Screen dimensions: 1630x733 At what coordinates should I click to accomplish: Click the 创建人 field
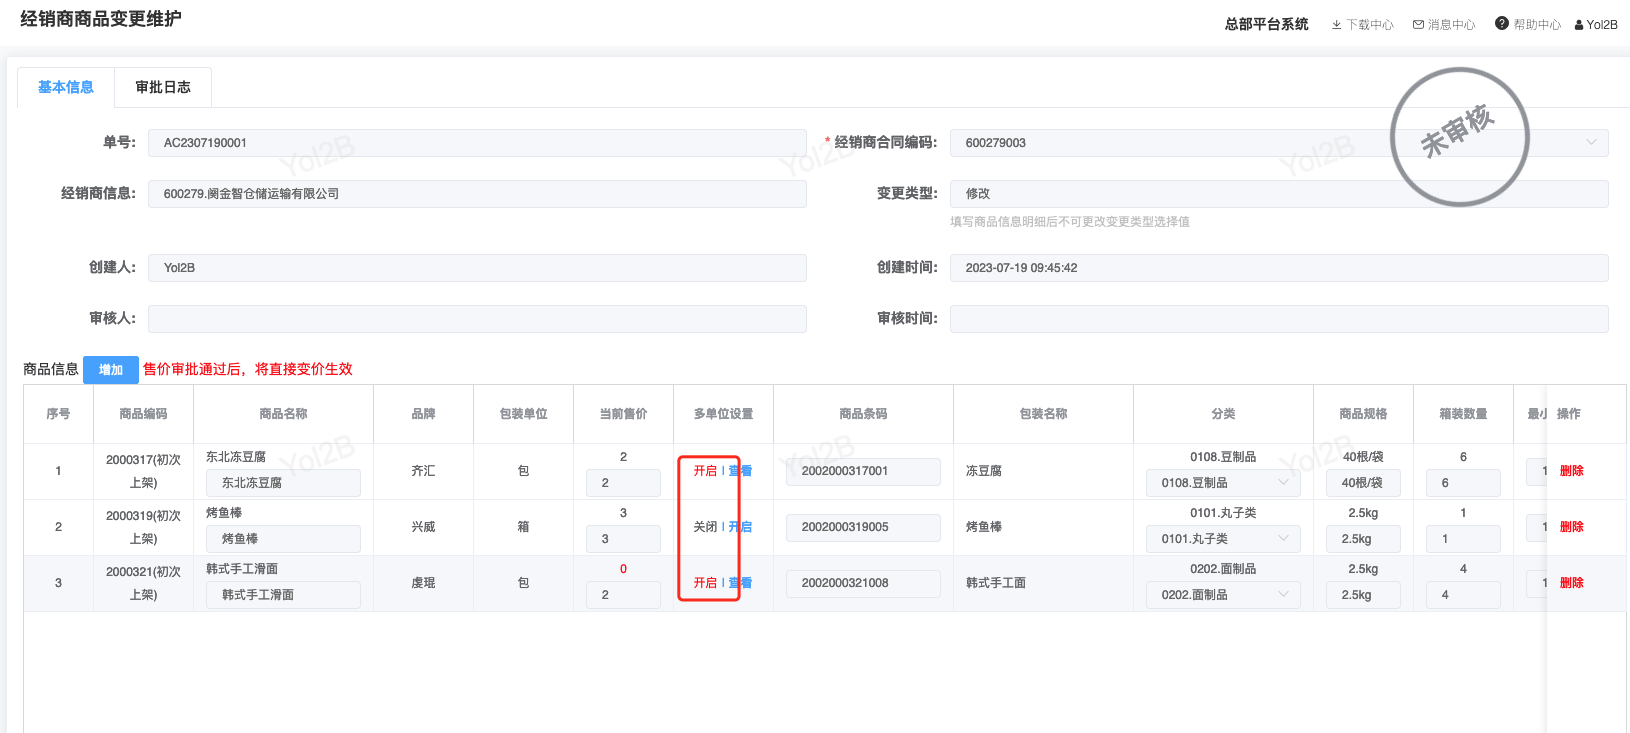coord(477,268)
